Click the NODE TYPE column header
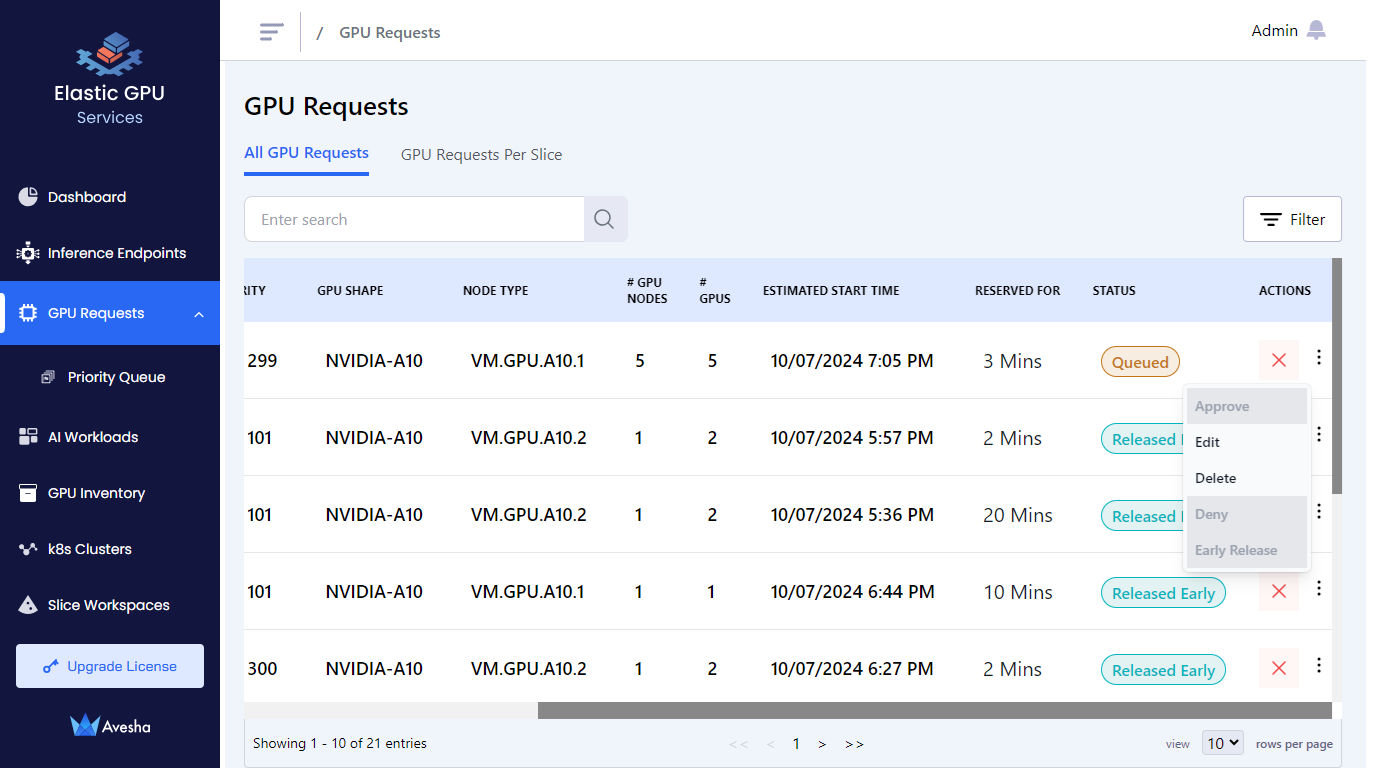The image size is (1375, 782). coord(495,291)
